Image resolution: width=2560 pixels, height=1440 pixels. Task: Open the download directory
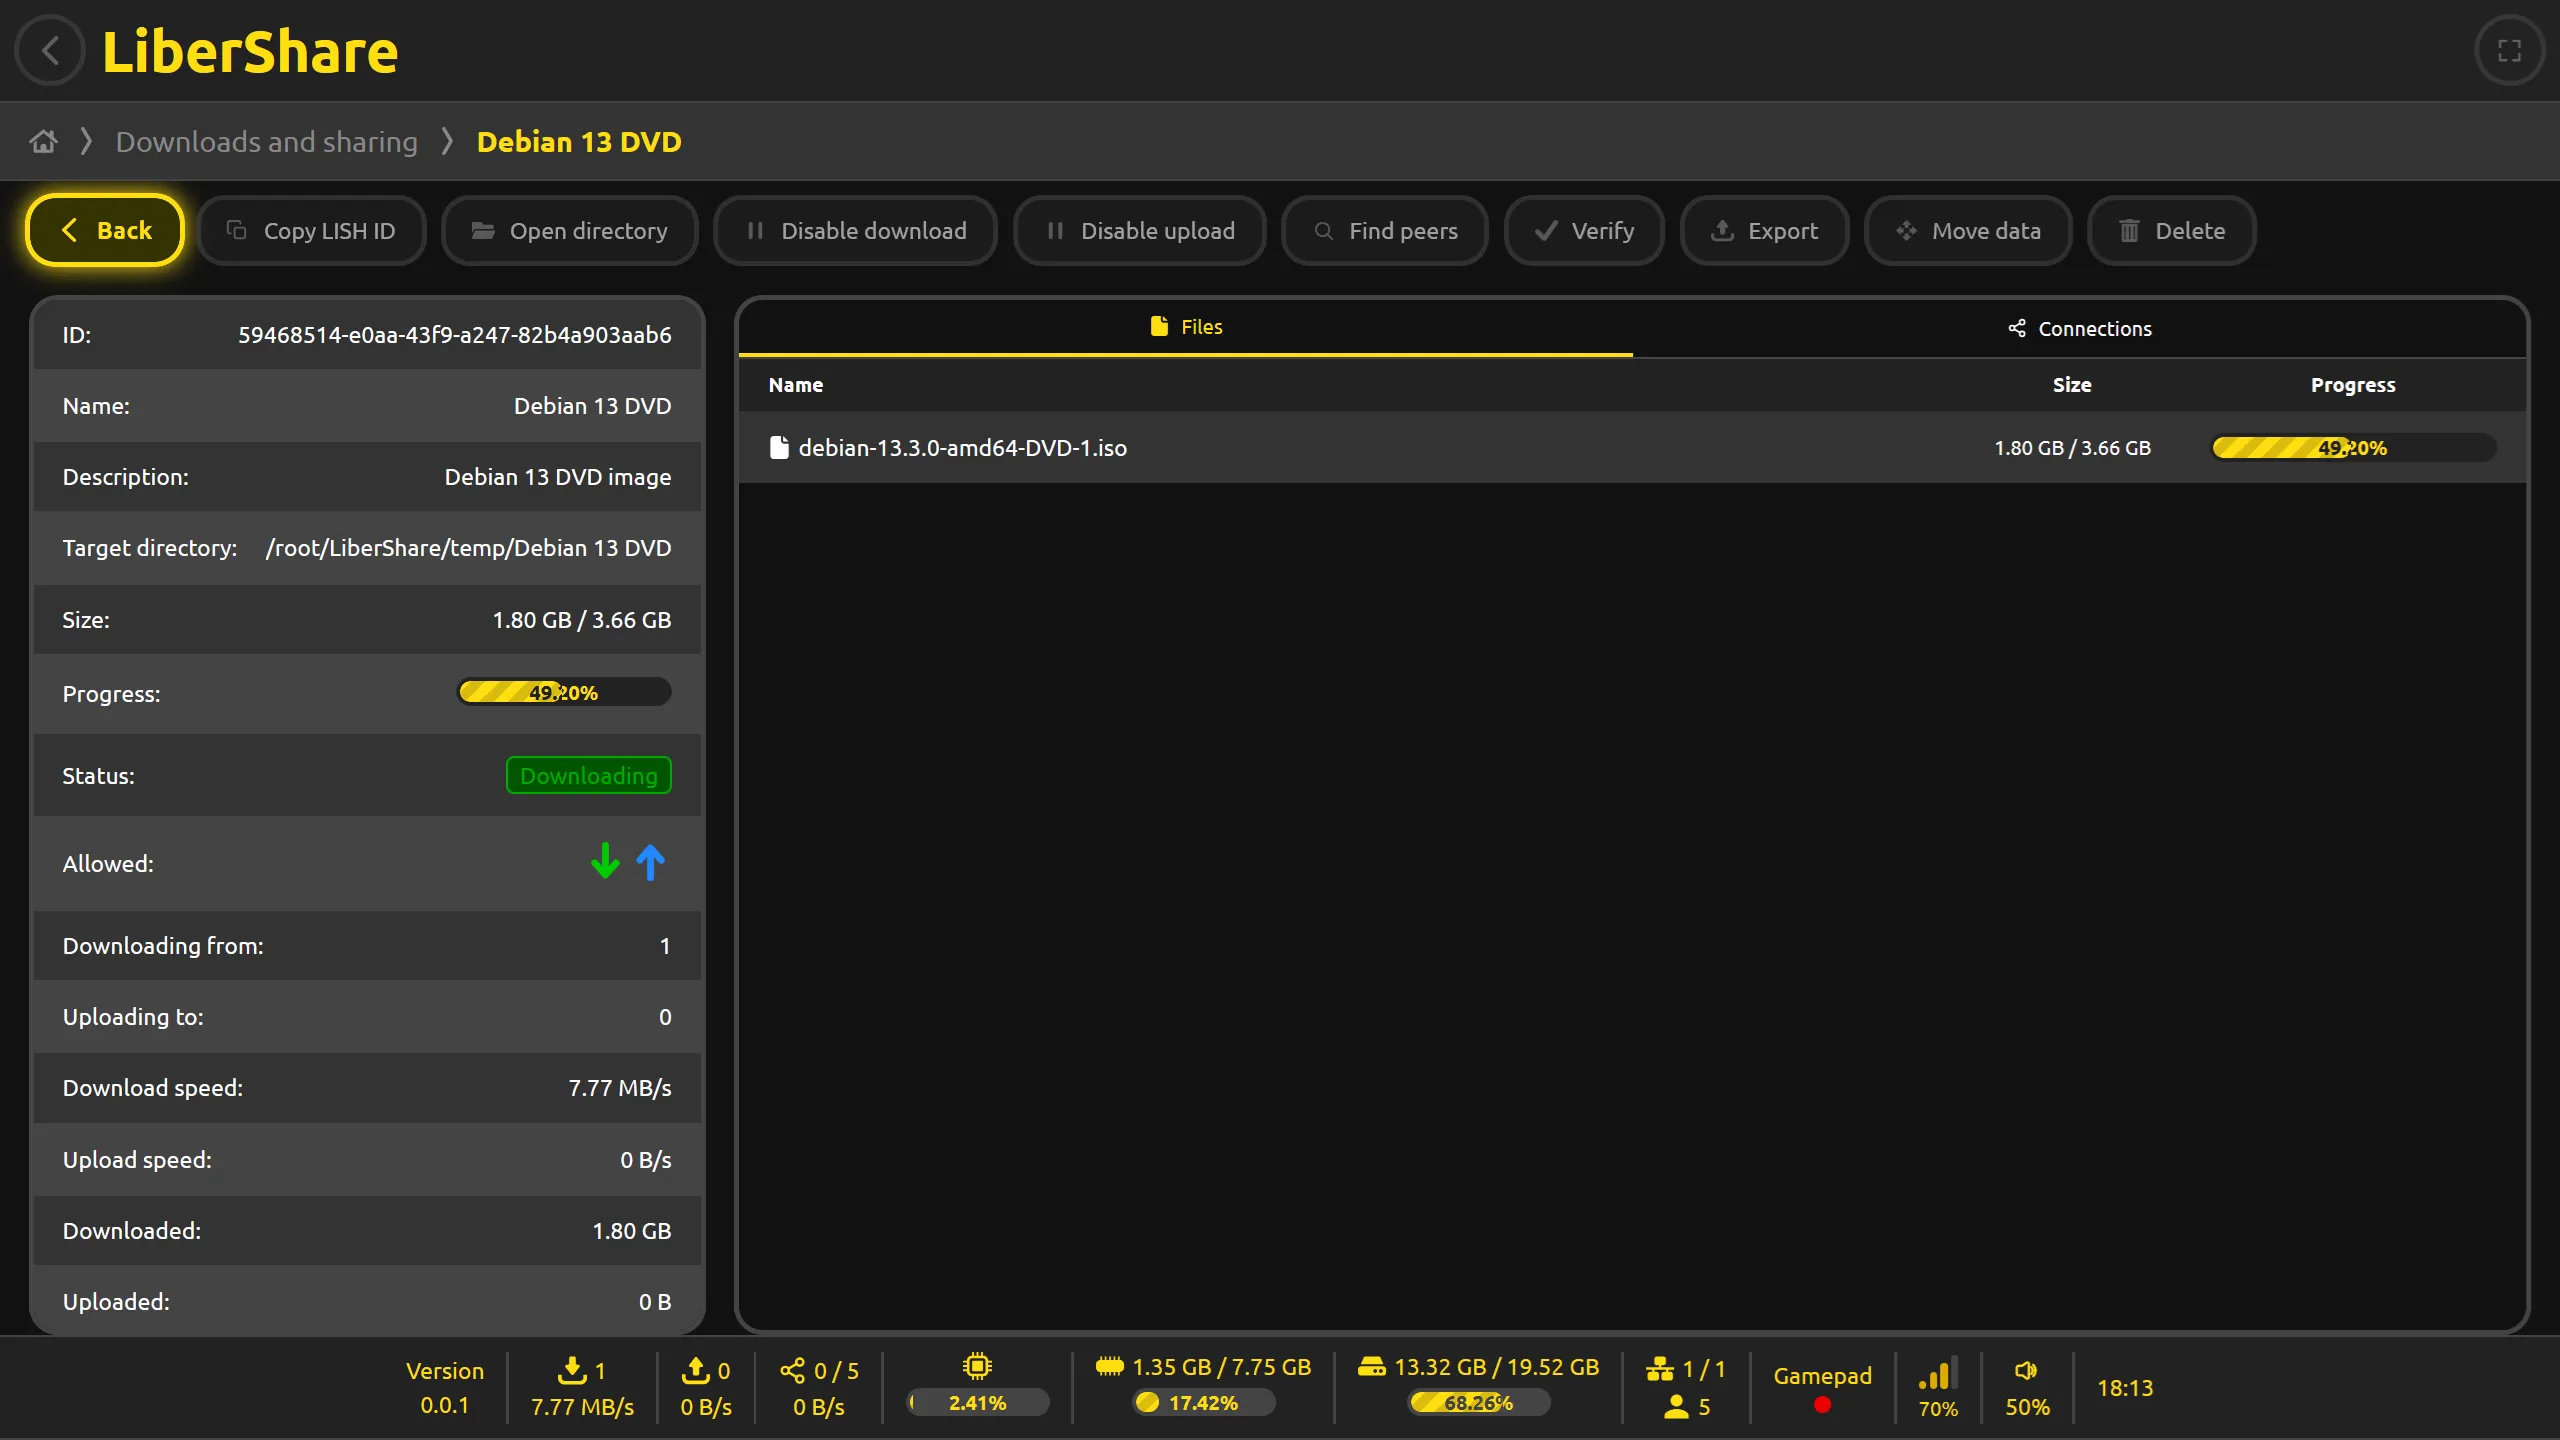569,230
